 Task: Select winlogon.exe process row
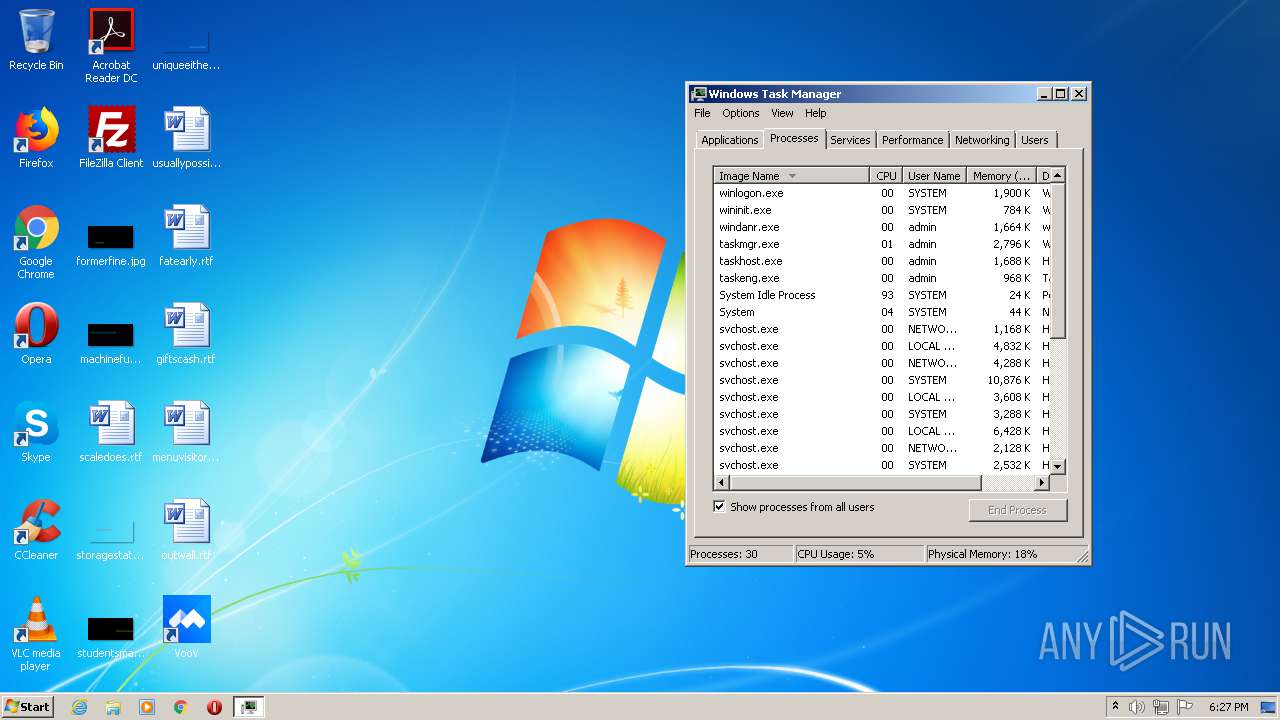click(x=881, y=193)
